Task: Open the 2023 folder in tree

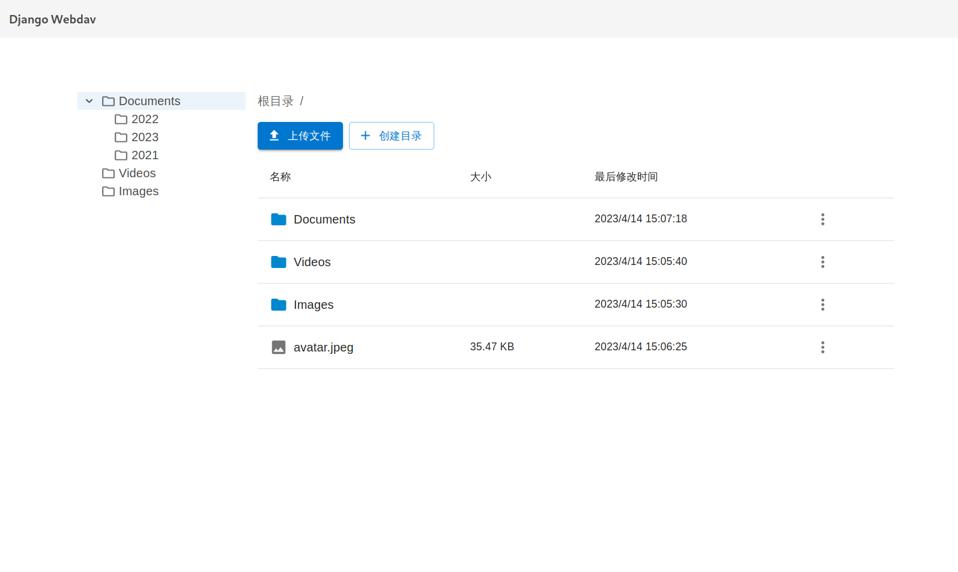Action: click(145, 137)
